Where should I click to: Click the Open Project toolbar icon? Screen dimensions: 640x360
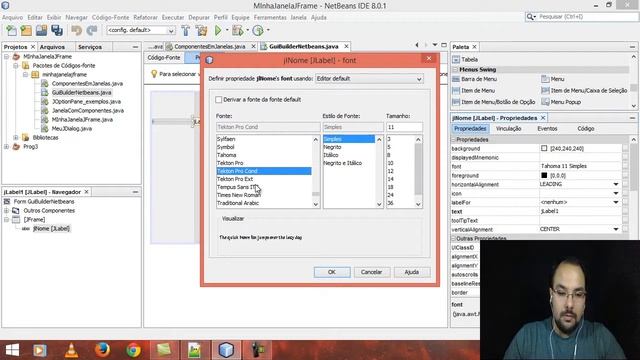coord(41,30)
